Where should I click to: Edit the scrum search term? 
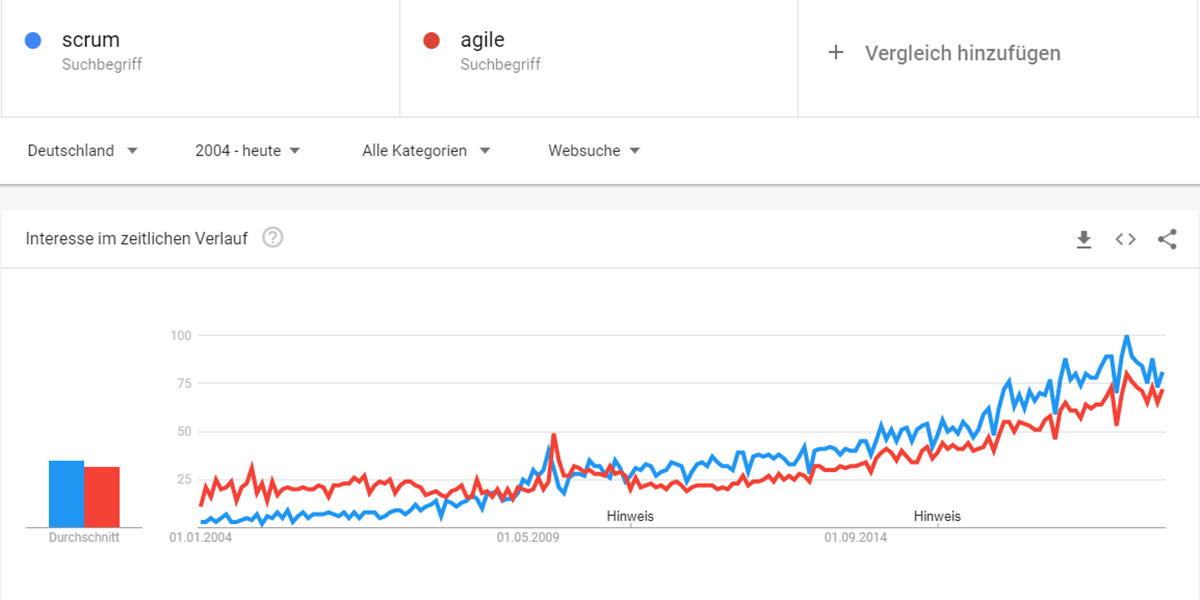click(91, 40)
